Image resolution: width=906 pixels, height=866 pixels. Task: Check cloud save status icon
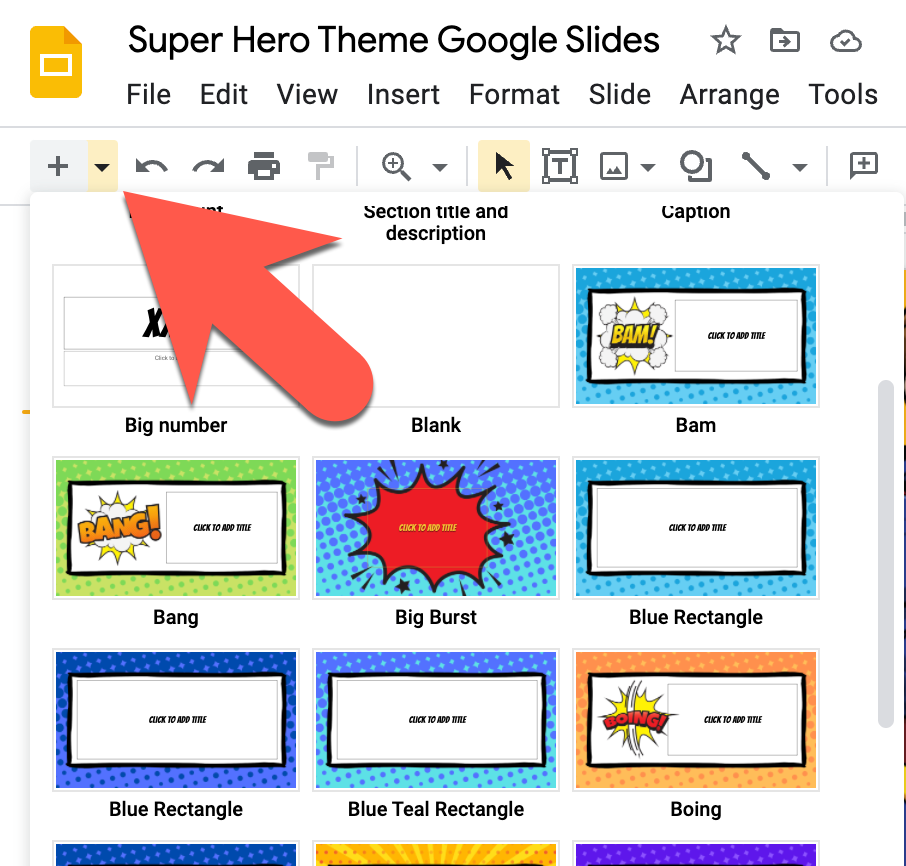tap(845, 41)
